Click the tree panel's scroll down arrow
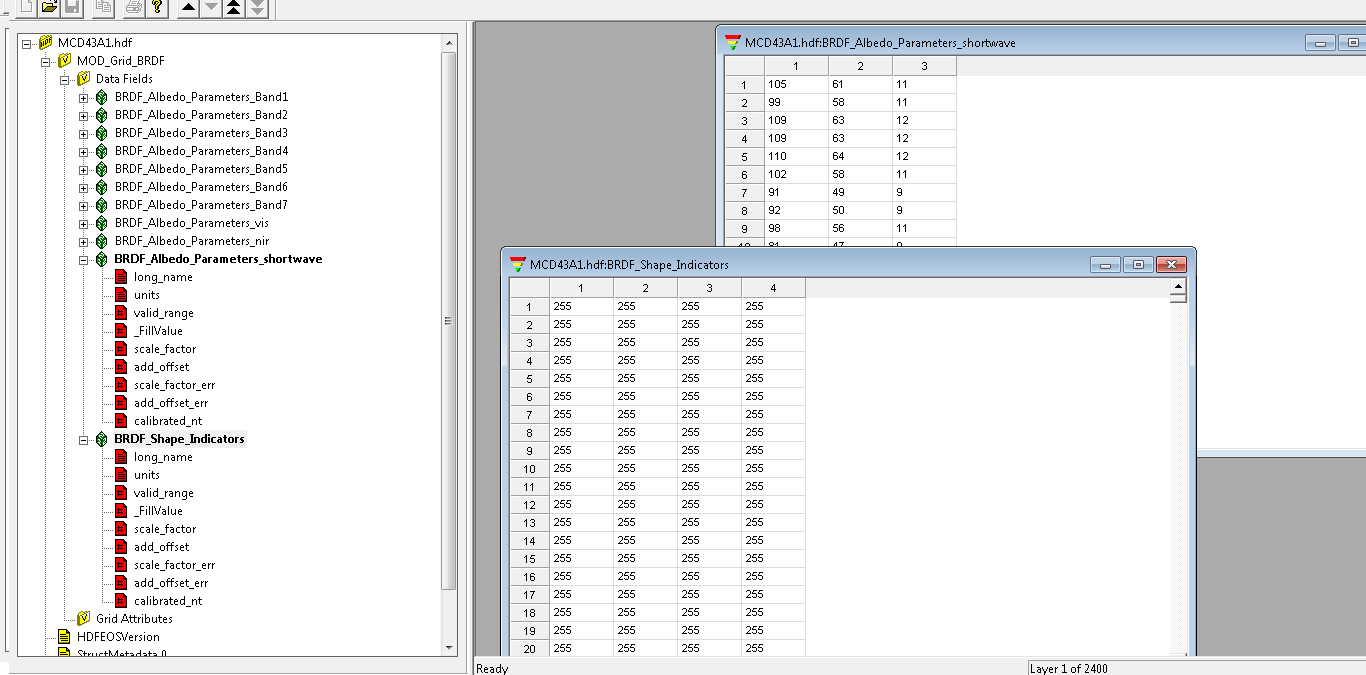This screenshot has height=675, width=1366. pos(448,648)
